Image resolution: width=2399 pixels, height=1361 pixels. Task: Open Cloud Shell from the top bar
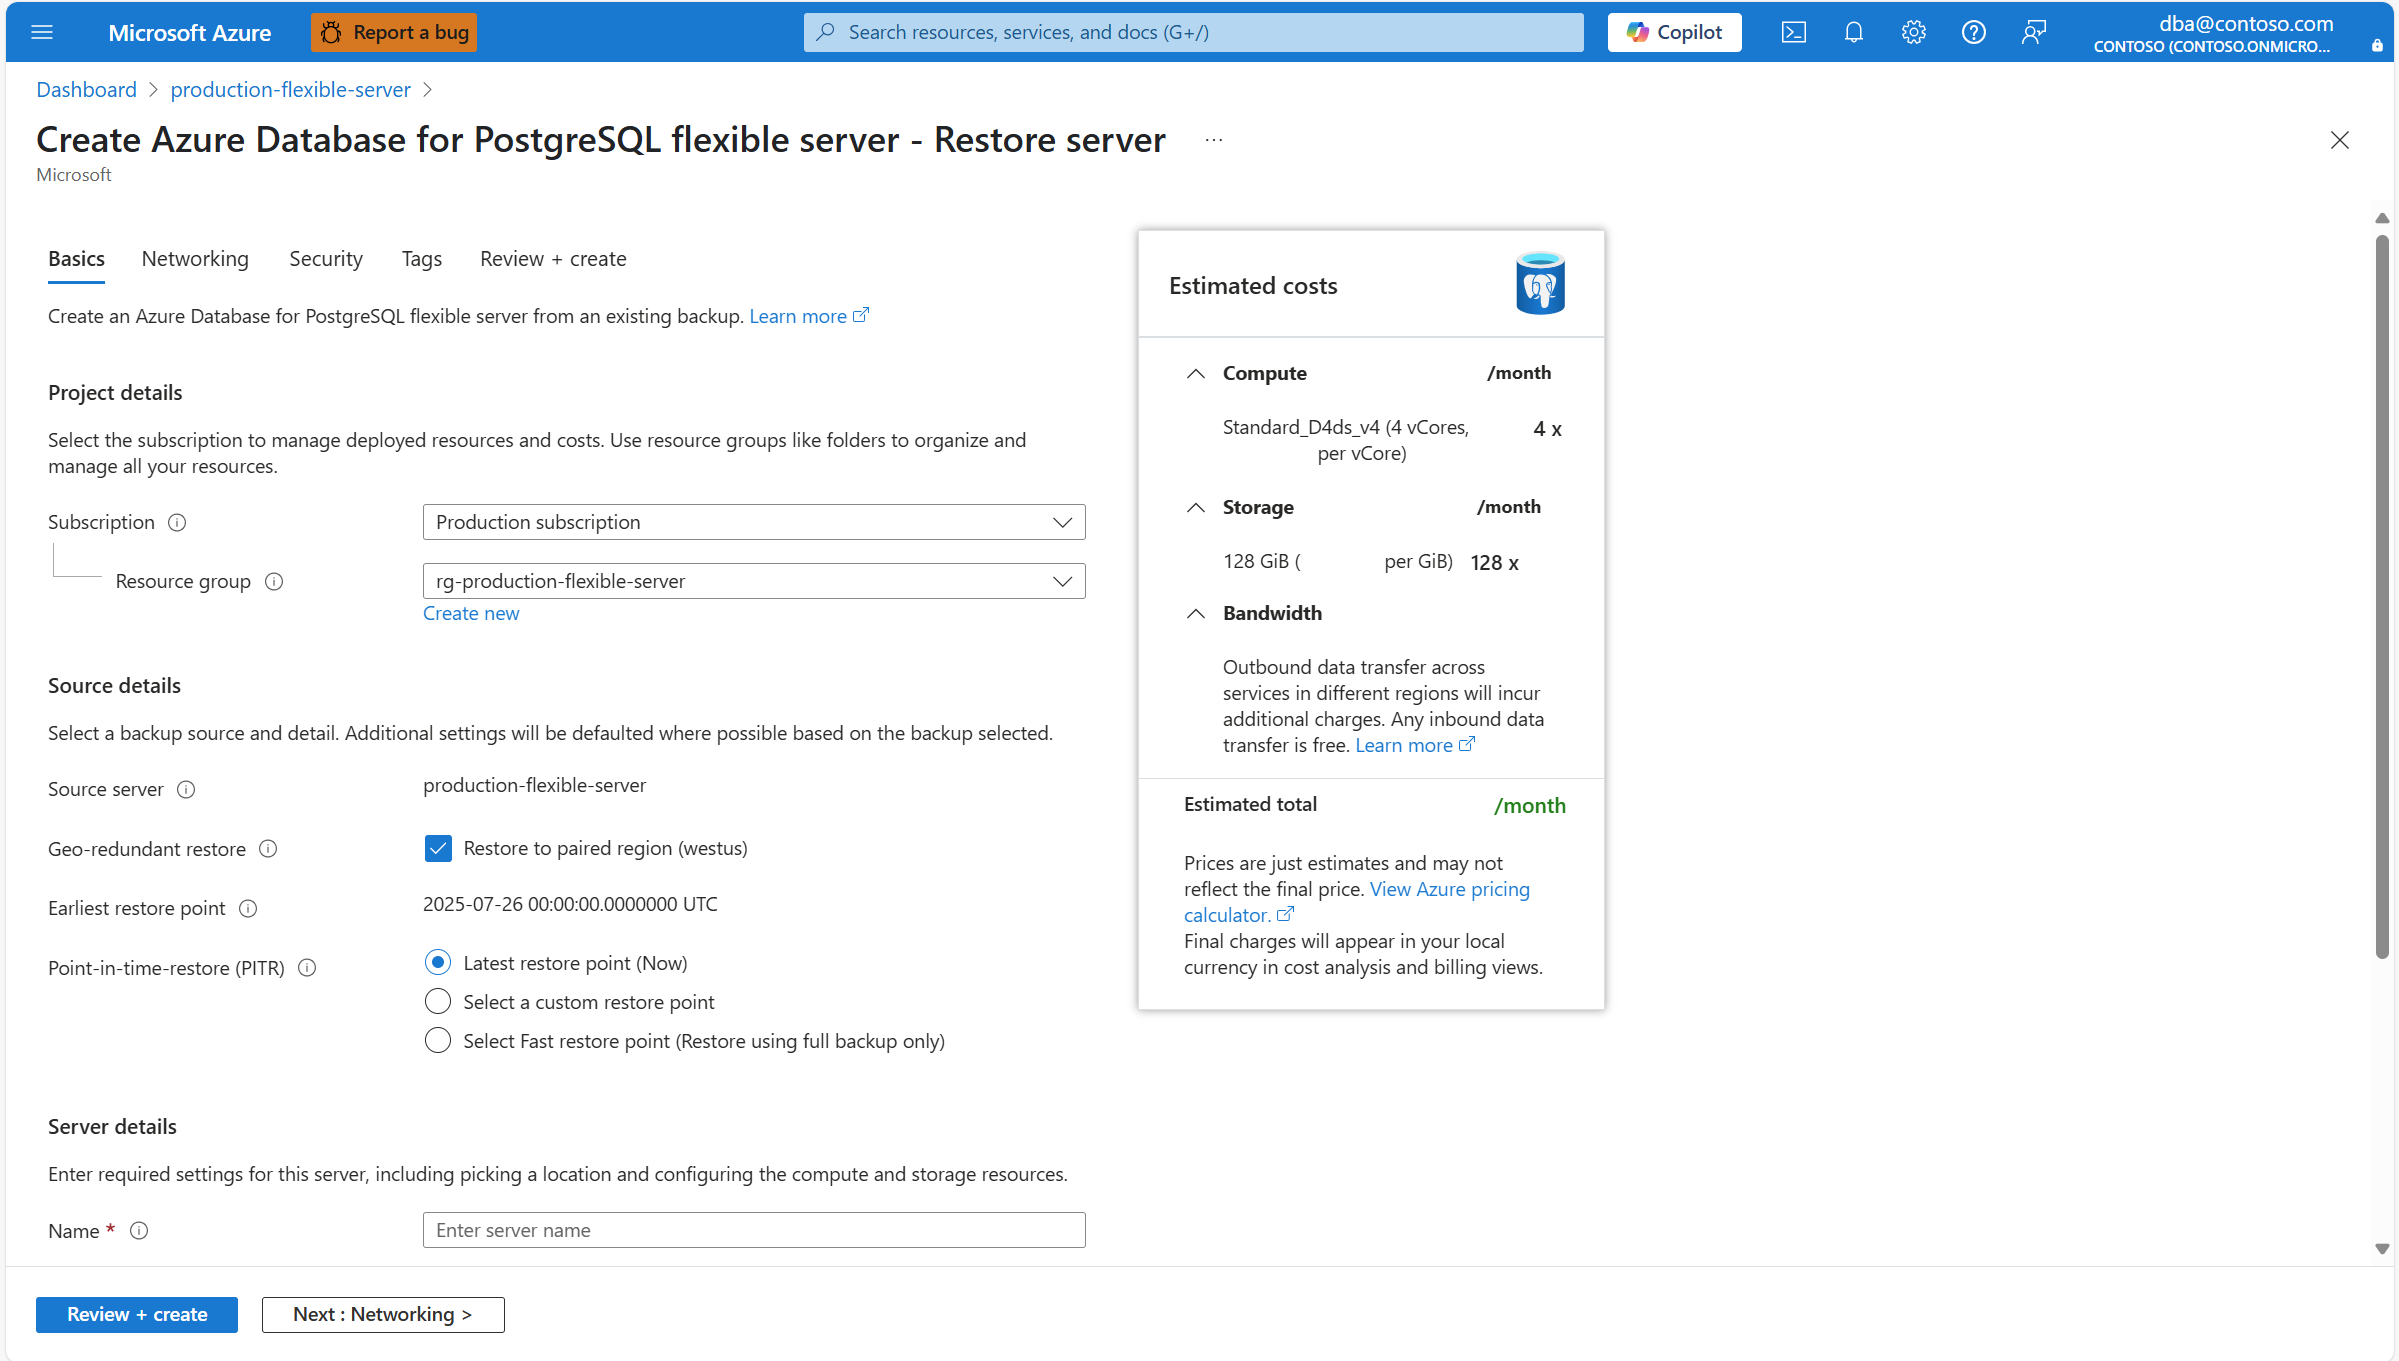point(1793,32)
